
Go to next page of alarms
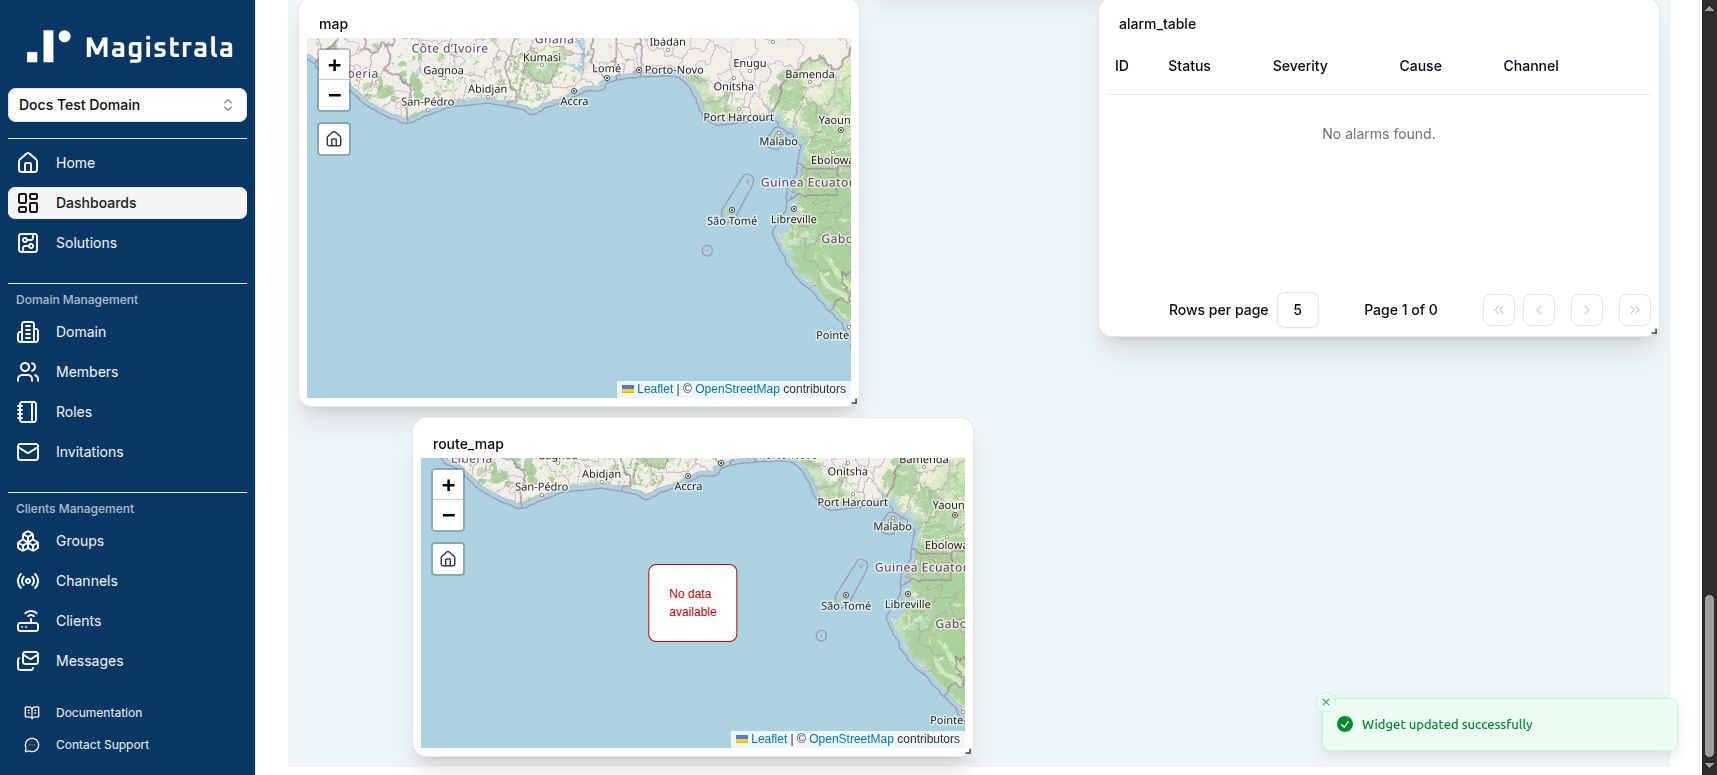[x=1587, y=310]
